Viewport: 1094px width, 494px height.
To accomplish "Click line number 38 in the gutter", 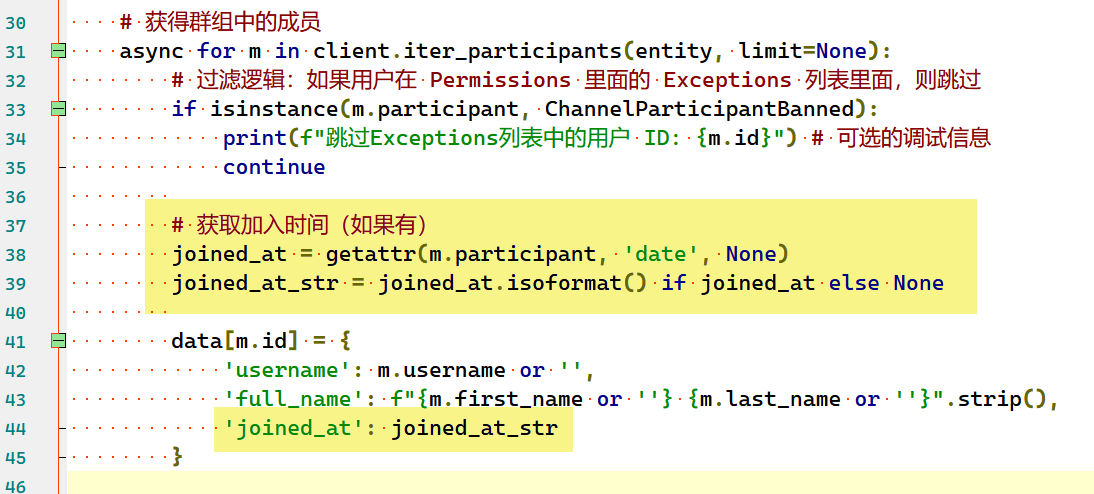I will (x=18, y=254).
